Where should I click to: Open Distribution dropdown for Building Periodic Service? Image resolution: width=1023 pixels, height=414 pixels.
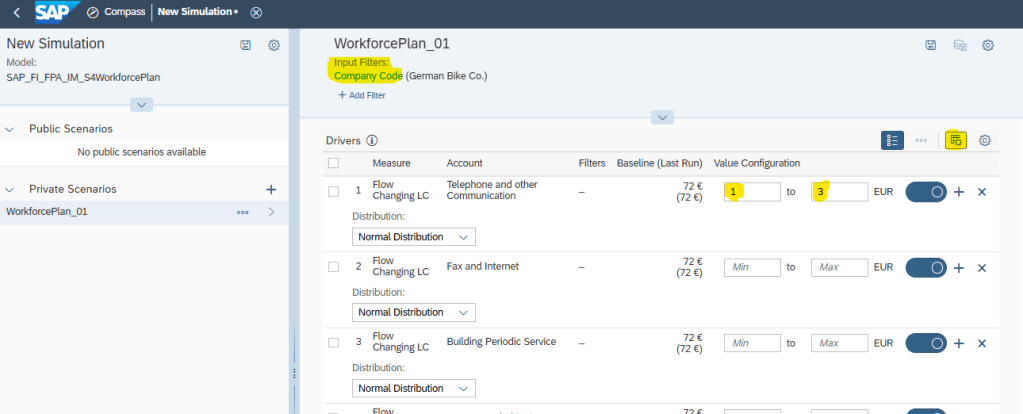click(413, 388)
